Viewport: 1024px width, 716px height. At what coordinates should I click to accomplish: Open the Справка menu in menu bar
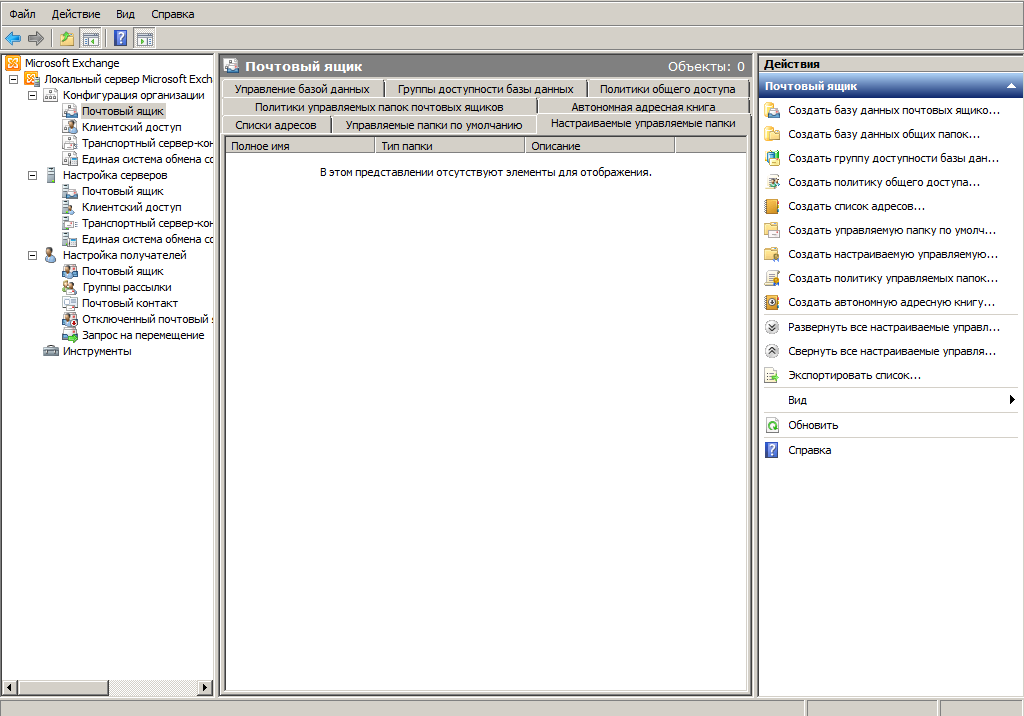(172, 14)
